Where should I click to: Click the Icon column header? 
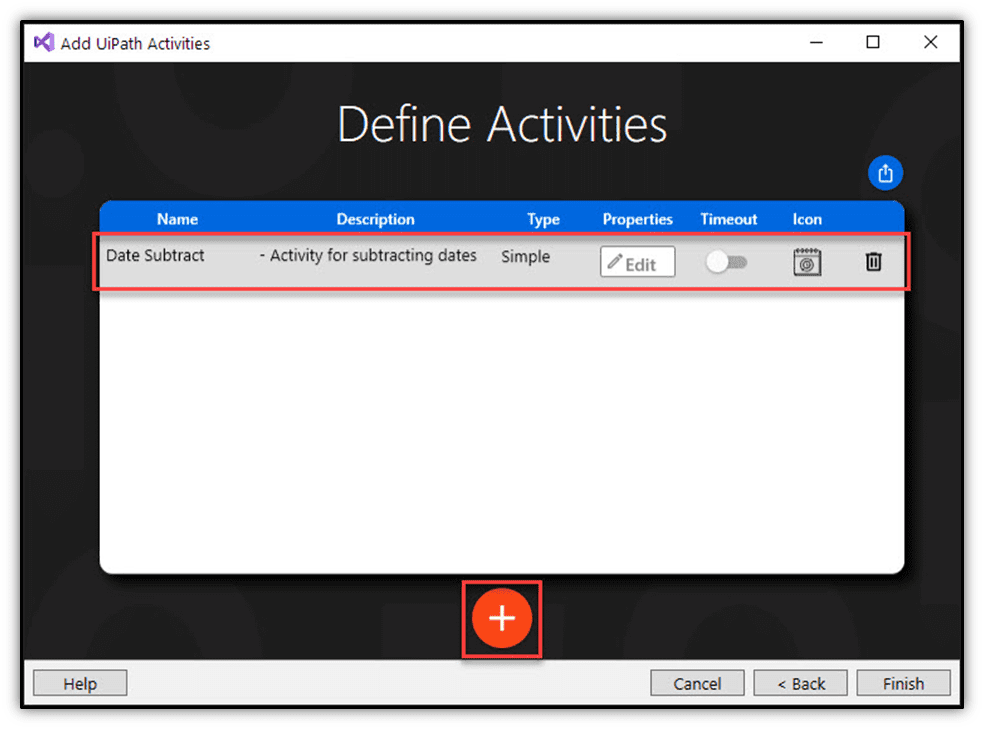coord(807,219)
